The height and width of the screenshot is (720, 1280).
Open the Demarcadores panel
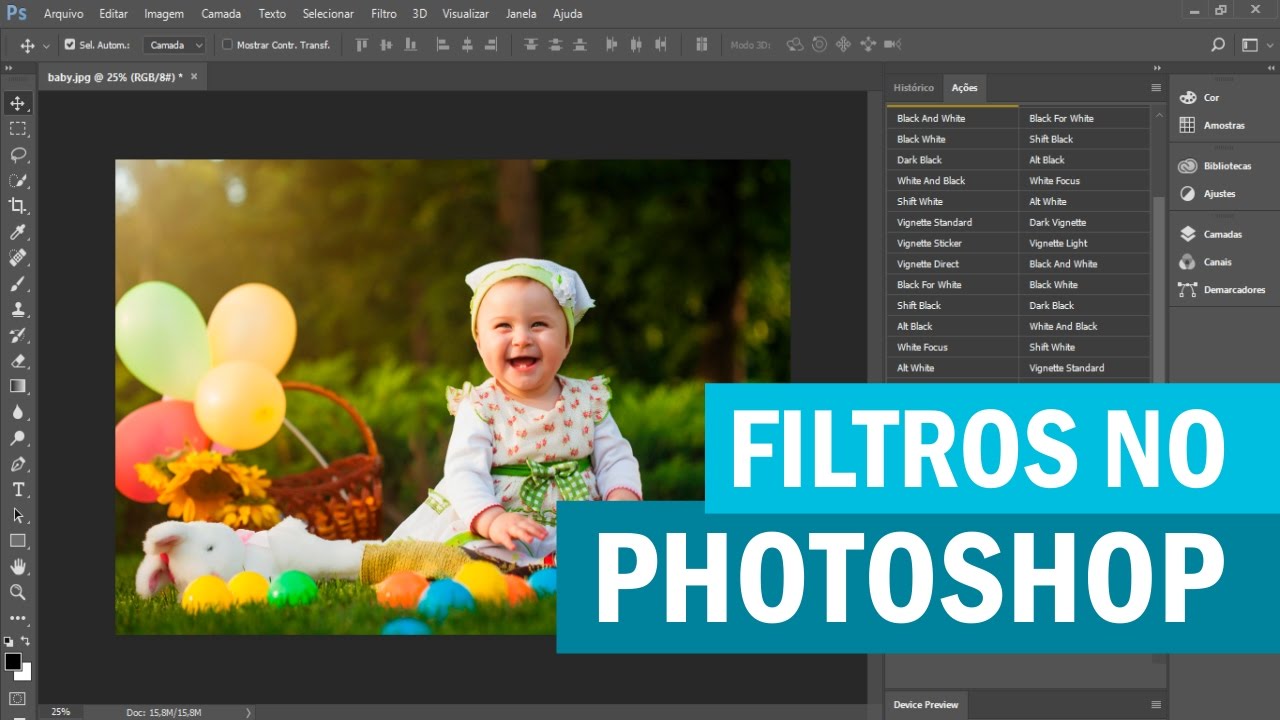1221,290
